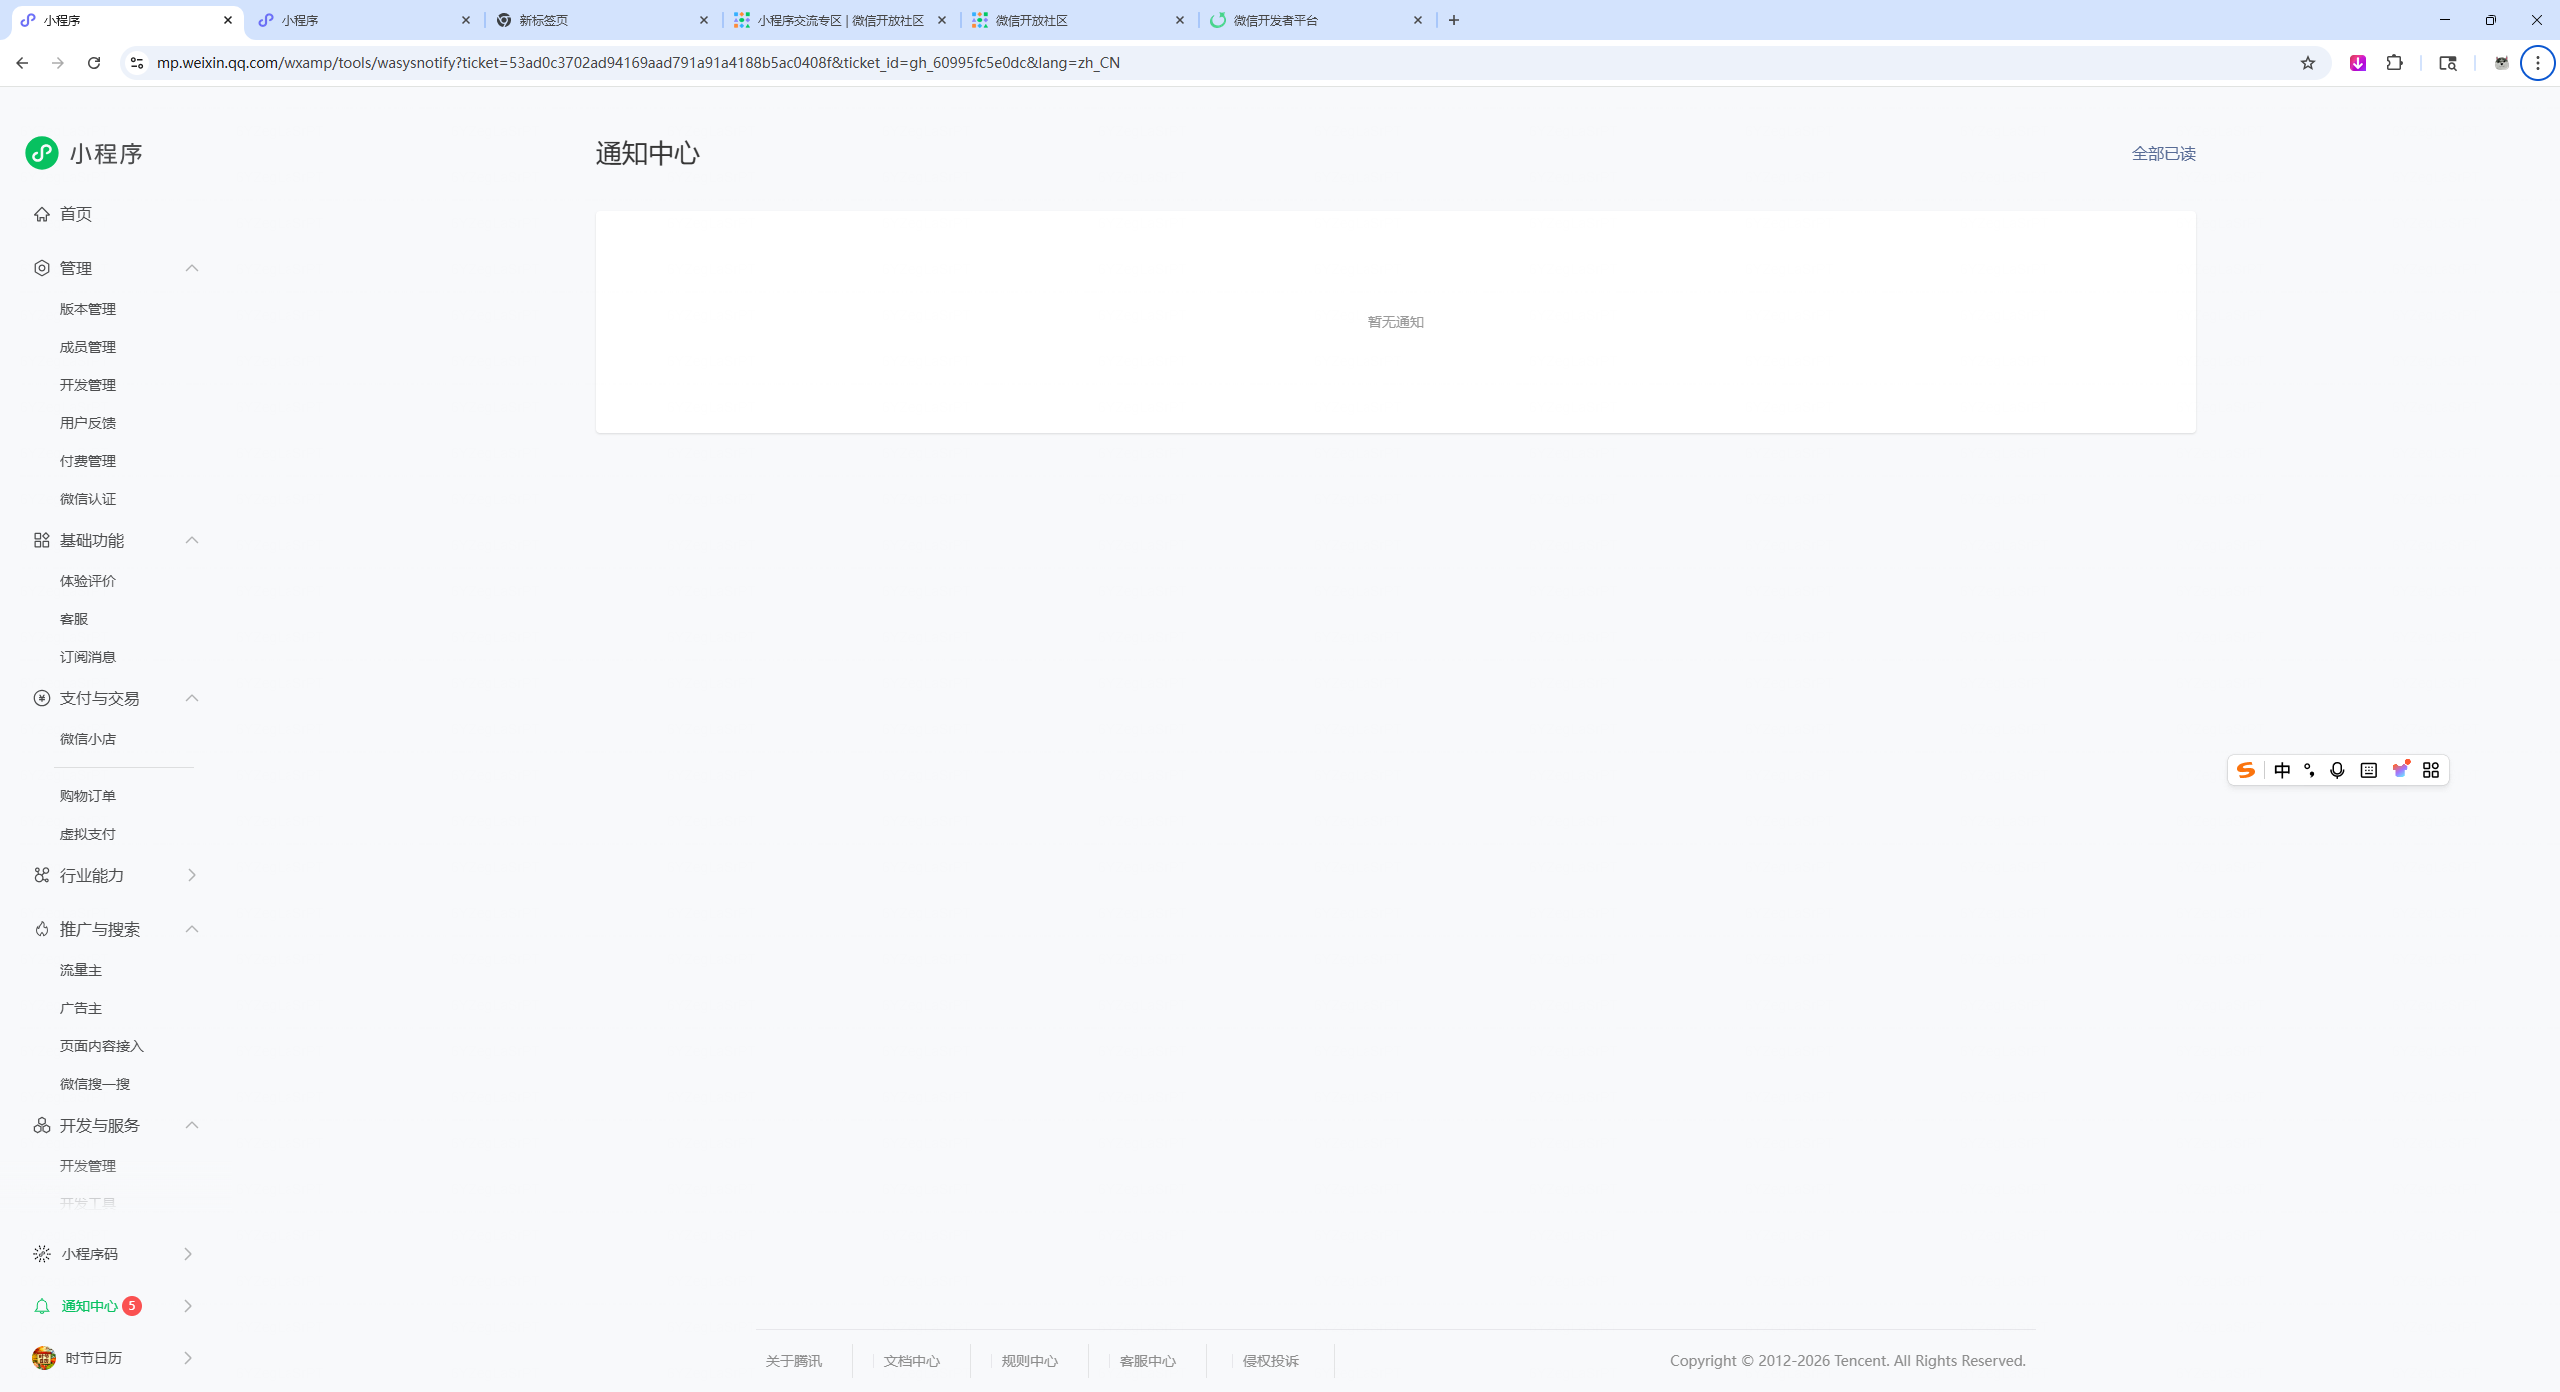Click the 首页 home icon in sidebar
2560x1392 pixels.
click(x=41, y=214)
